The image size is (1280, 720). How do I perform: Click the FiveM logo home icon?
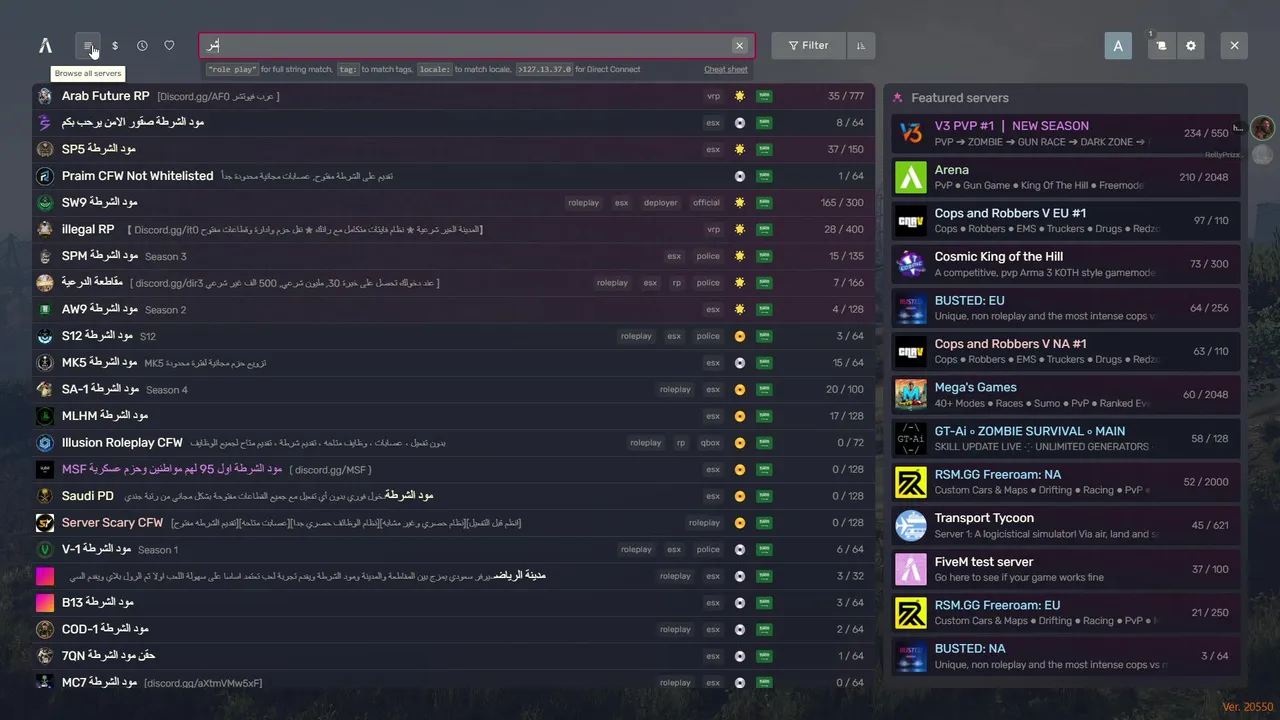pyautogui.click(x=45, y=45)
